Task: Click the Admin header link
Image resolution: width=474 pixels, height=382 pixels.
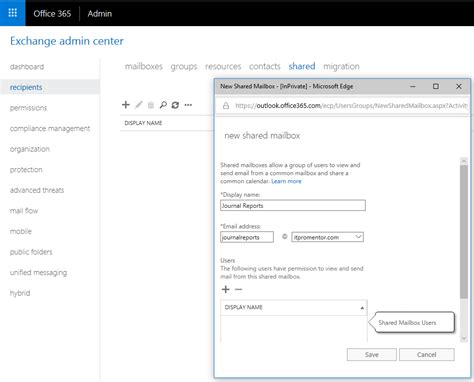Action: [100, 14]
